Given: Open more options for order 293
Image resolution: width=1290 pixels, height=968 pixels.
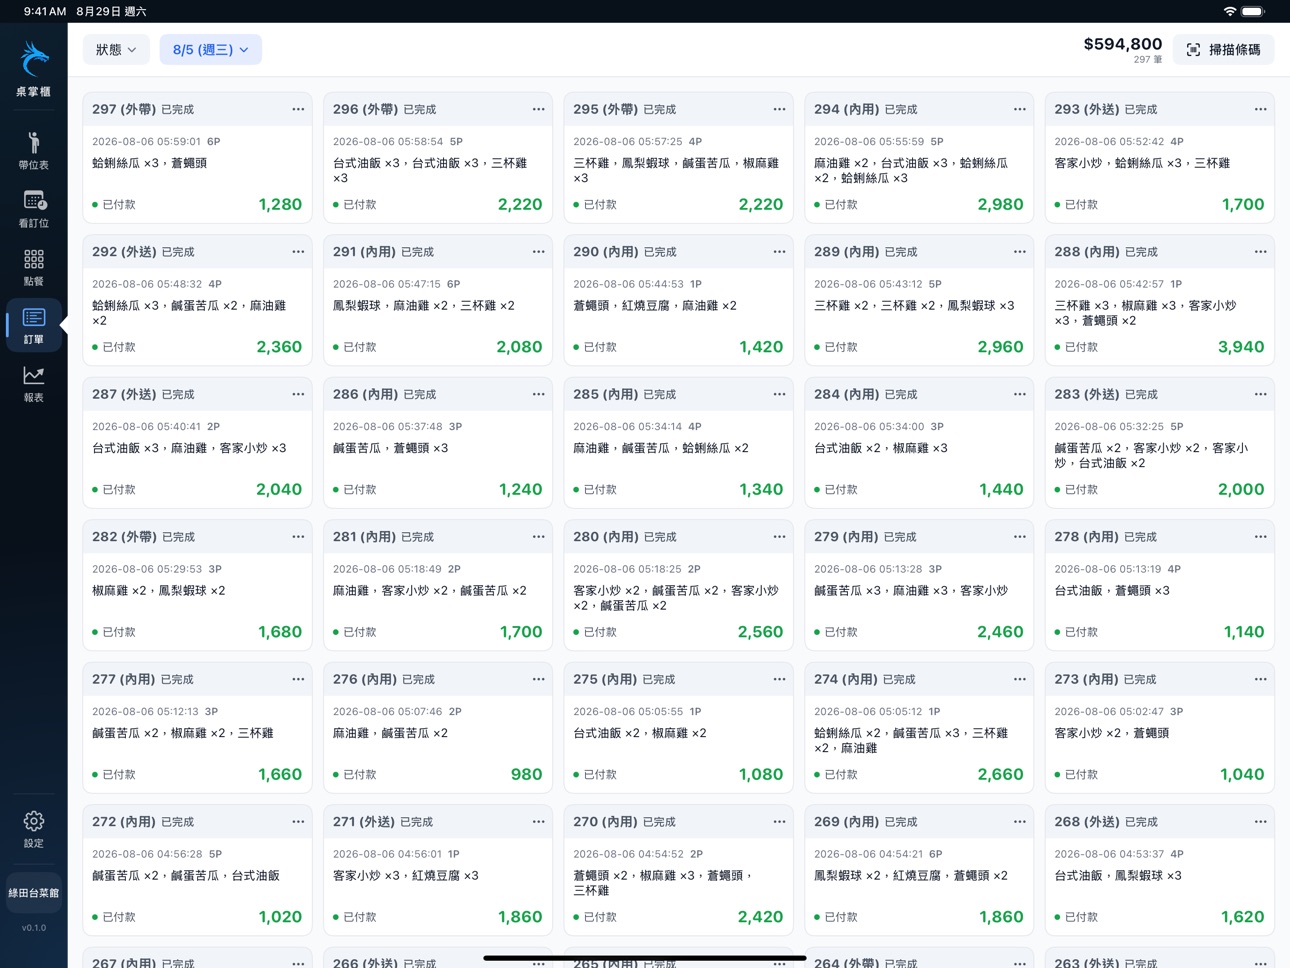Looking at the screenshot, I should pyautogui.click(x=1260, y=109).
